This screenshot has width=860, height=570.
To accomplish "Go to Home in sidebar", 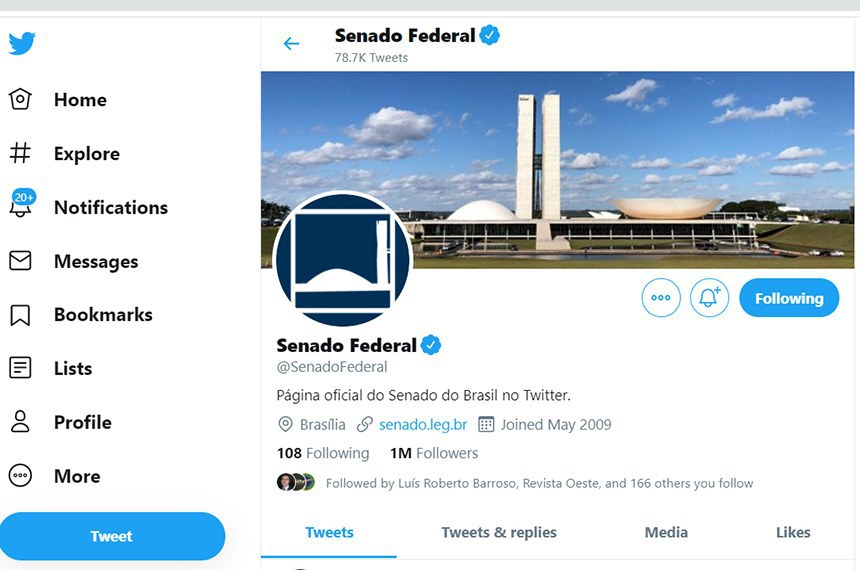I will click(x=80, y=100).
